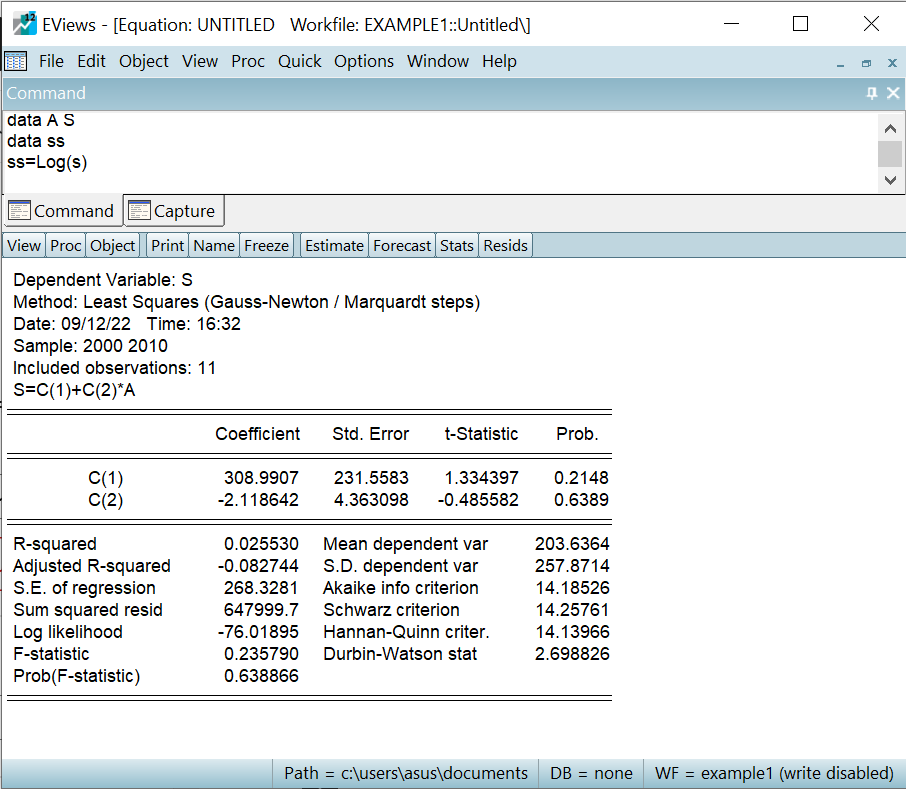Image resolution: width=906 pixels, height=789 pixels.
Task: Open the equation View dropdown button
Action: pos(24,245)
